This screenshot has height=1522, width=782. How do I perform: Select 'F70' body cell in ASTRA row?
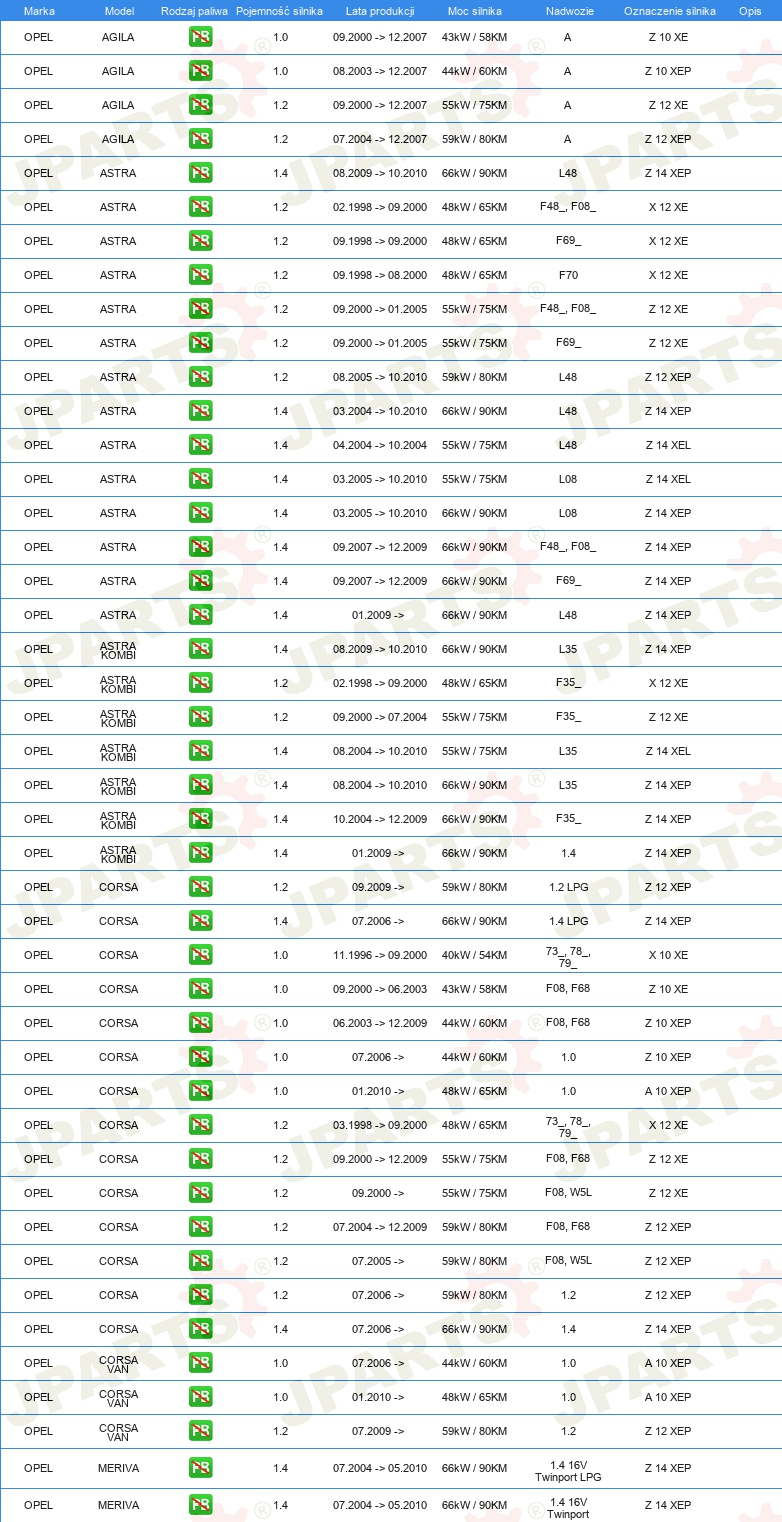pyautogui.click(x=568, y=275)
